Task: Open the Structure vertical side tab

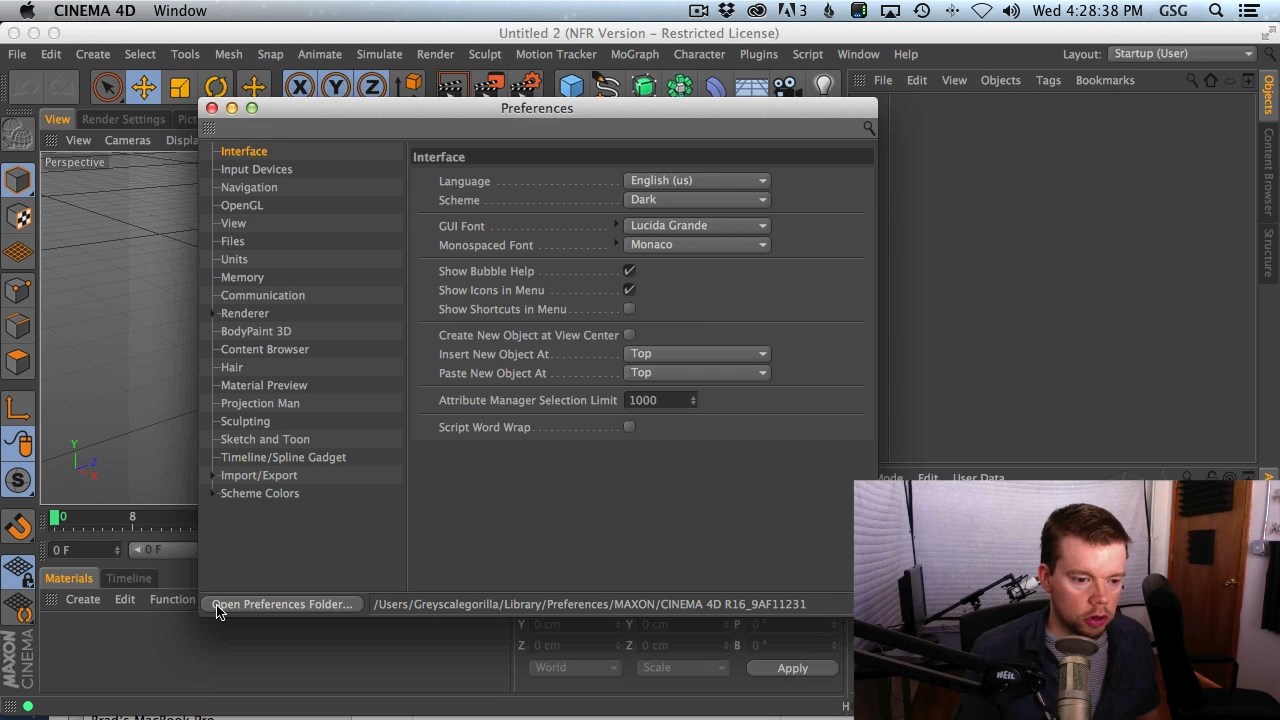Action: [1268, 251]
